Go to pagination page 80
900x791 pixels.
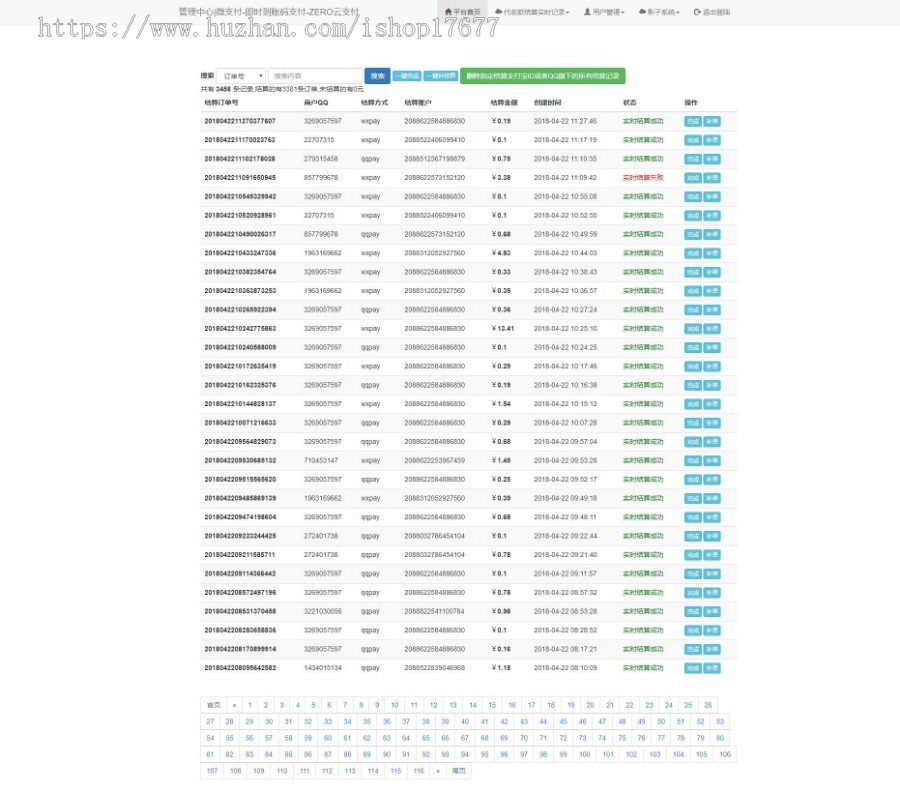(x=720, y=738)
